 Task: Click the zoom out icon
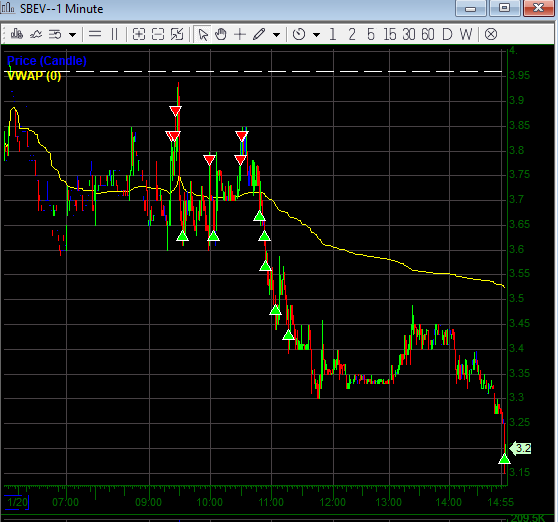click(x=158, y=35)
